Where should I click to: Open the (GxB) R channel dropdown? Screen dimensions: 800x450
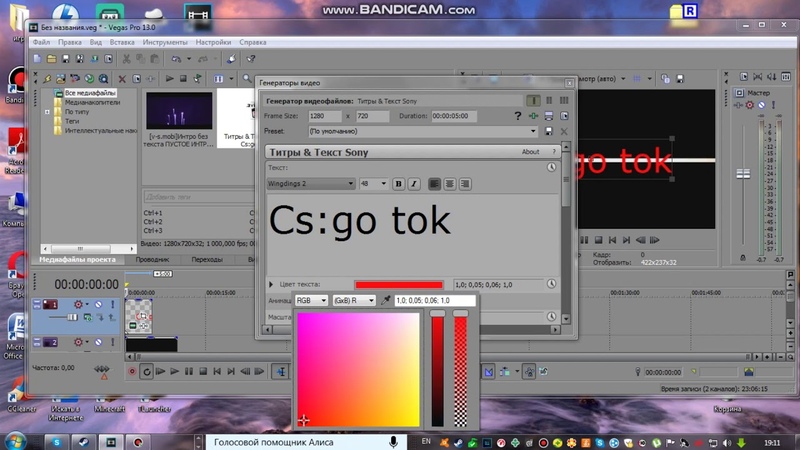354,301
